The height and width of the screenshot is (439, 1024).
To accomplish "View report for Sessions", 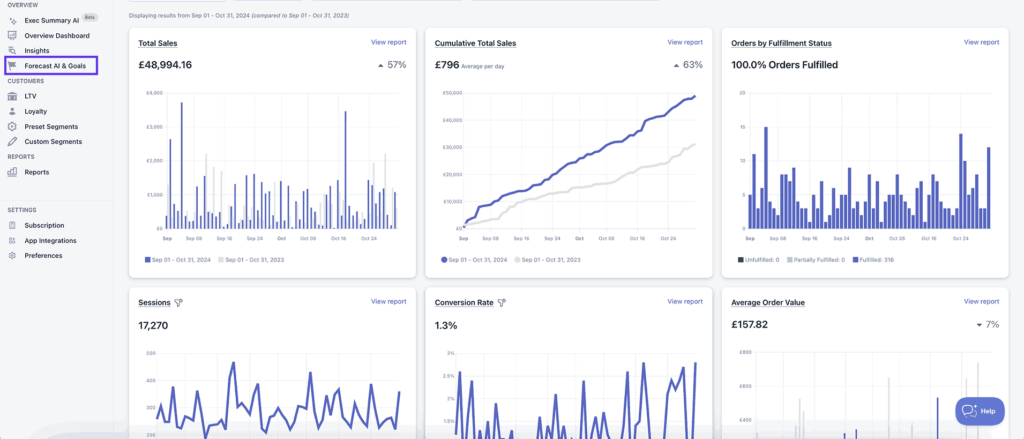I will [x=389, y=301].
